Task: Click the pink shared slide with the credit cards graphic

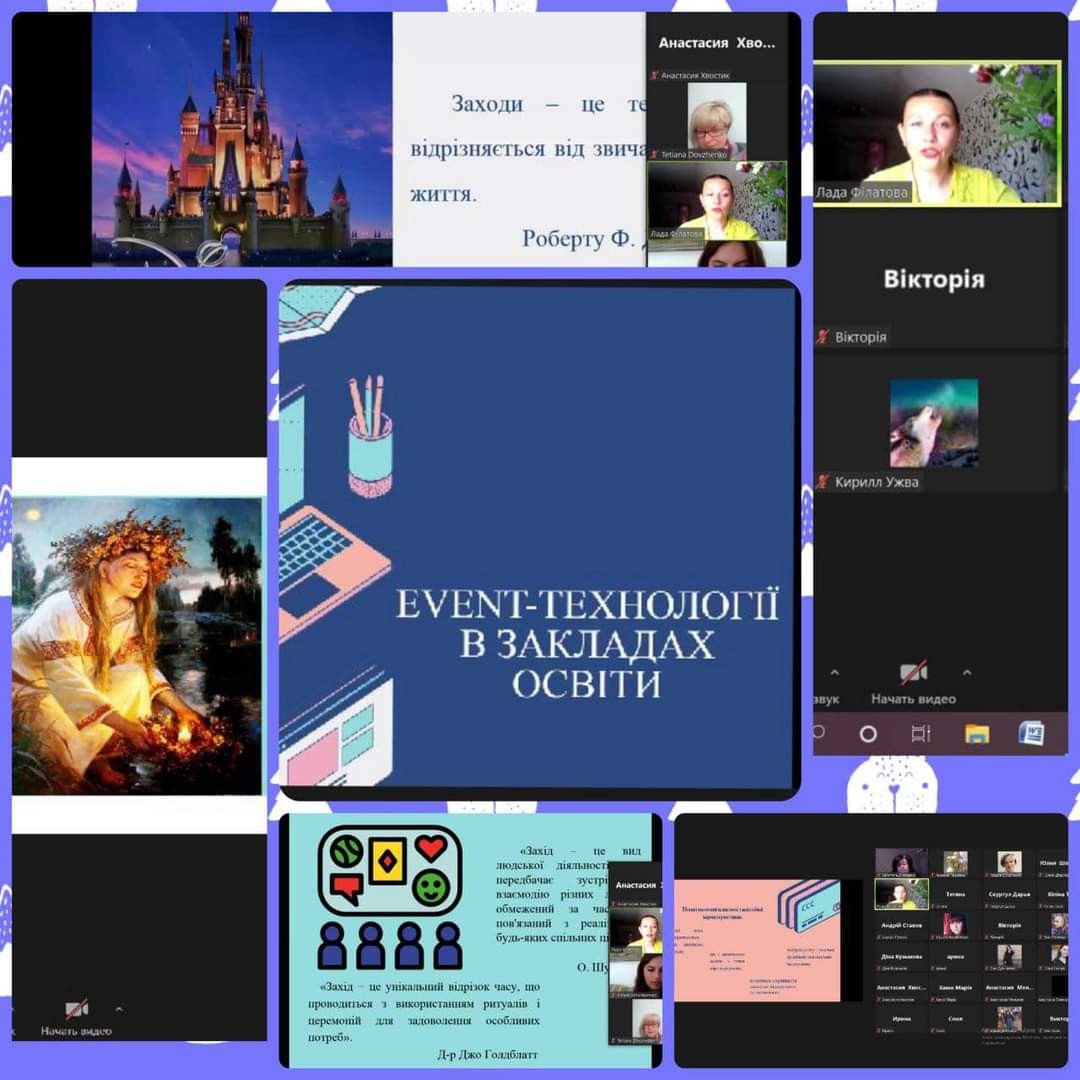Action: point(757,939)
